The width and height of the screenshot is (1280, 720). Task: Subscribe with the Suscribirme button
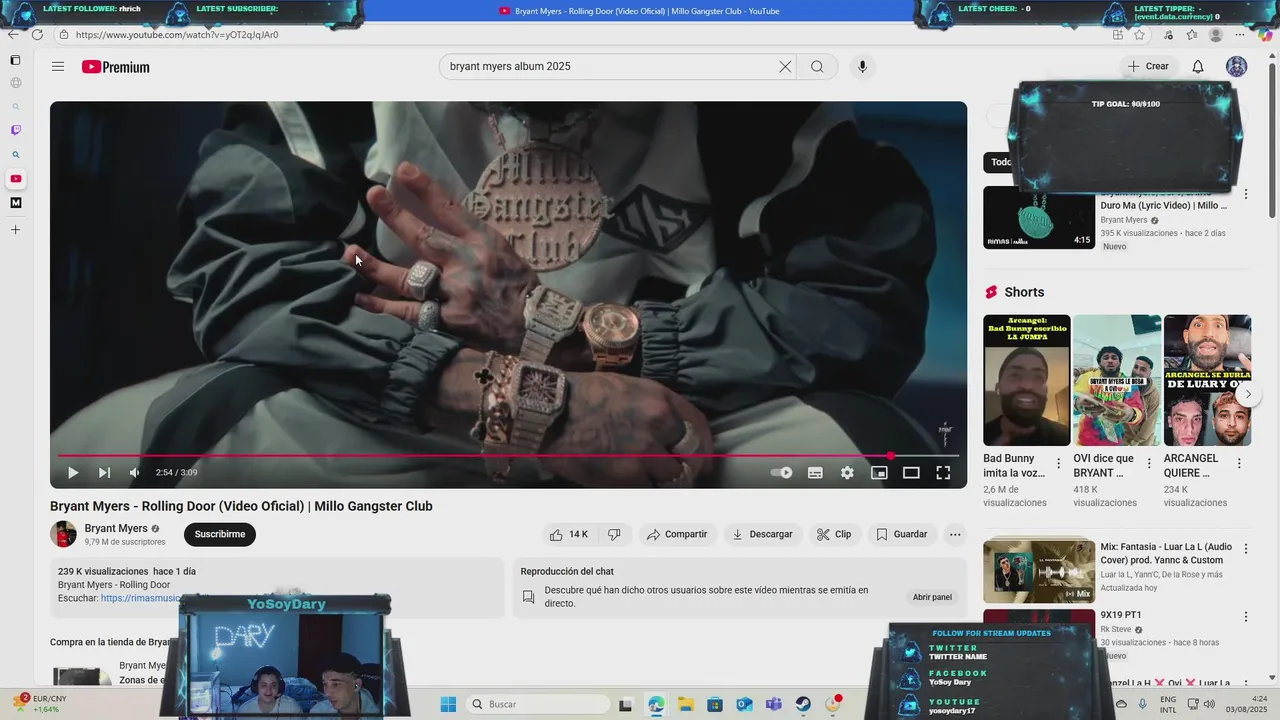click(220, 535)
